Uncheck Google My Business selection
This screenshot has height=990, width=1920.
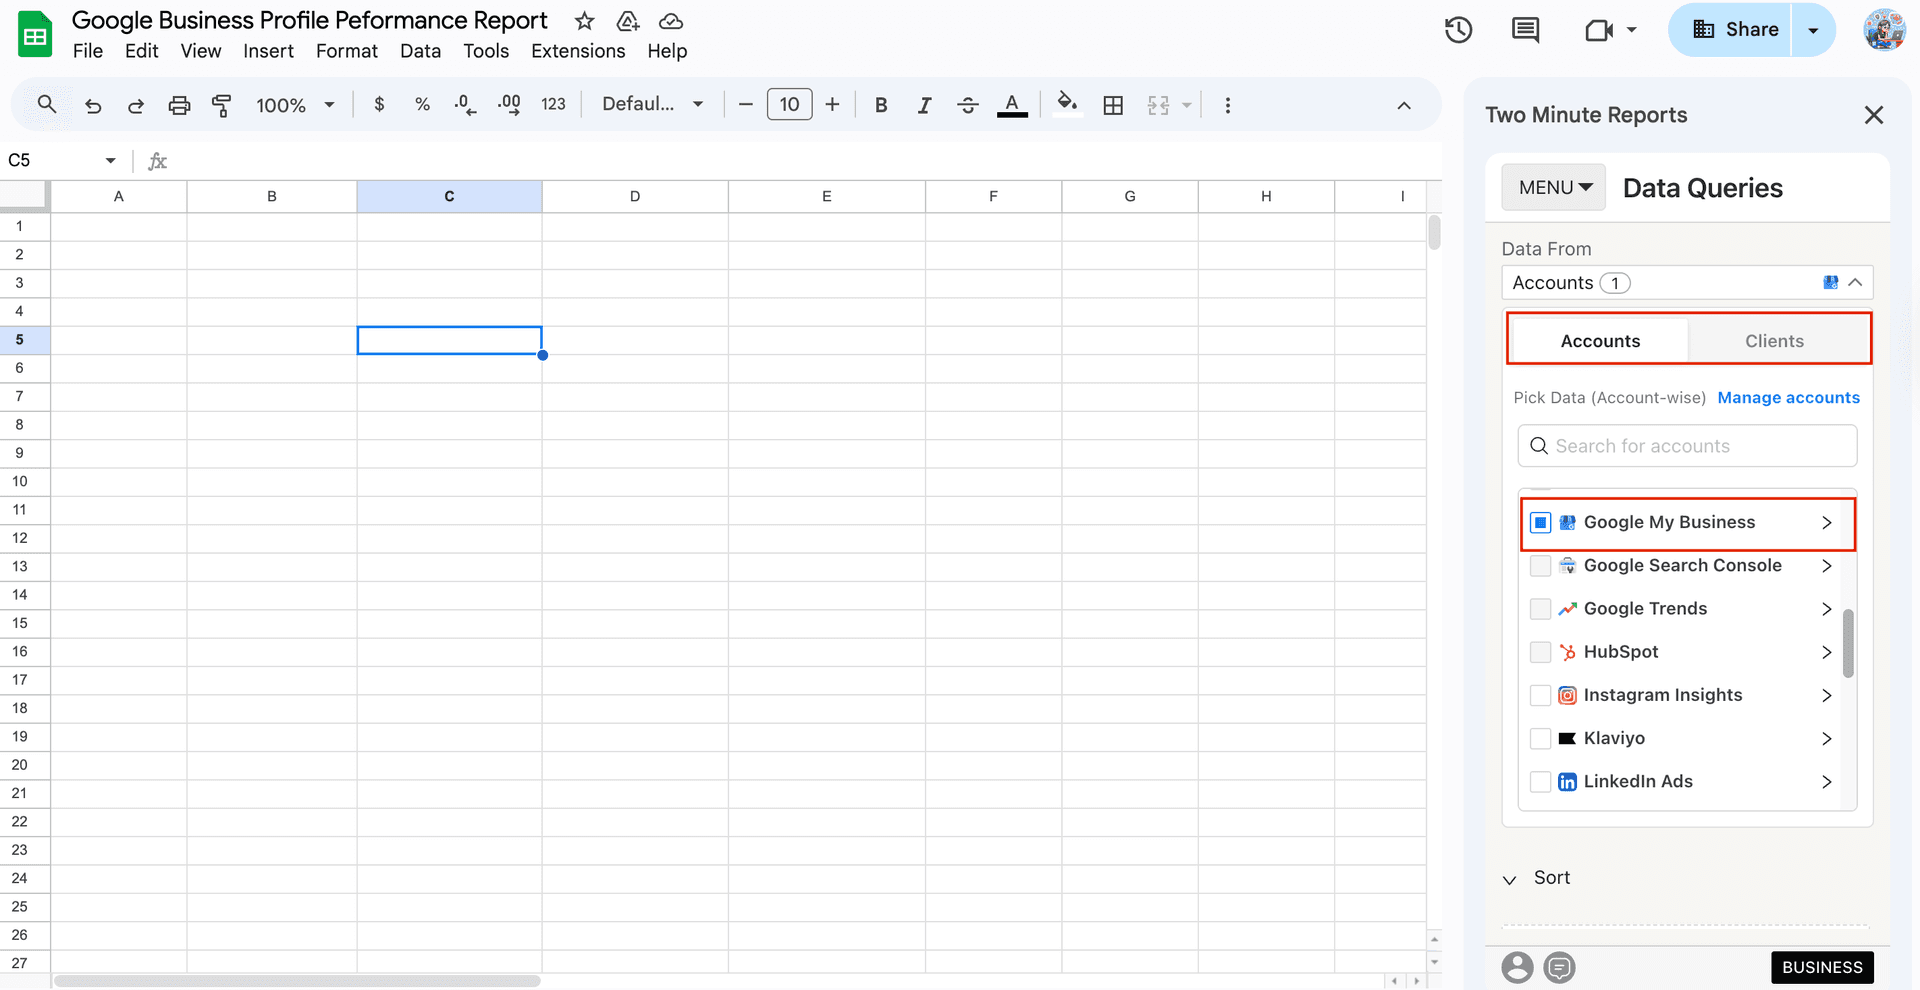point(1540,522)
